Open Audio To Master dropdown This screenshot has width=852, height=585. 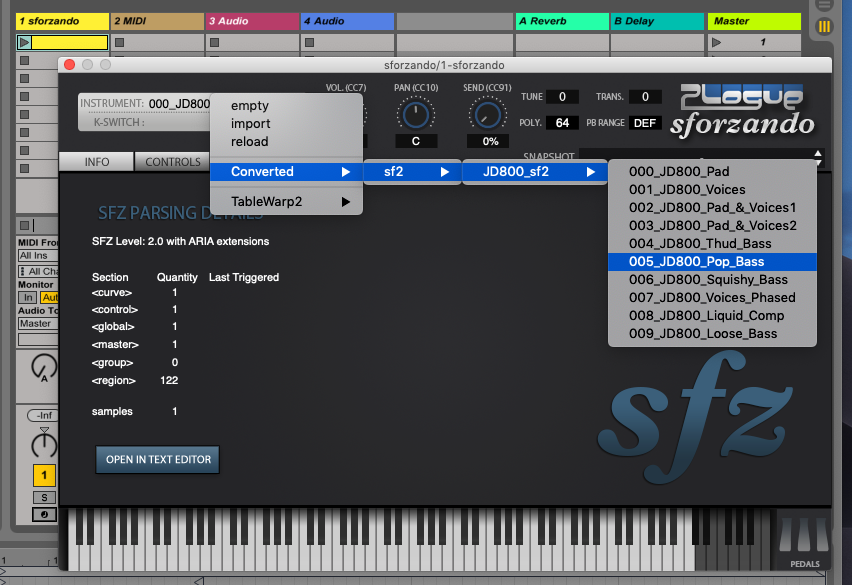pos(38,324)
